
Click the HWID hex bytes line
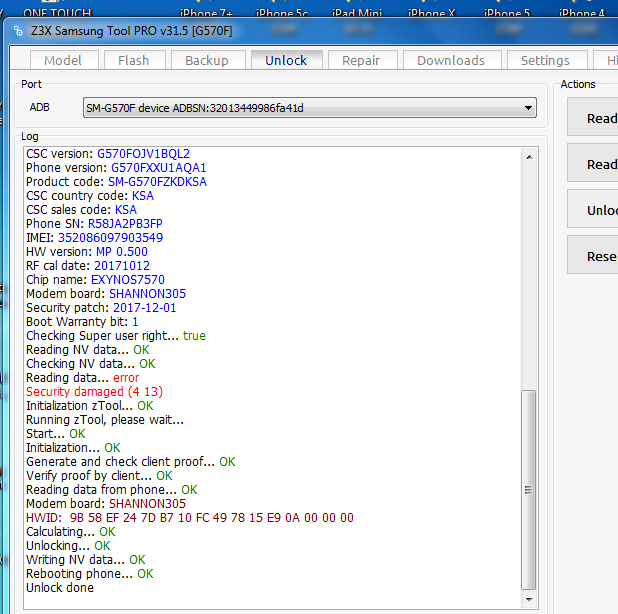[x=190, y=518]
